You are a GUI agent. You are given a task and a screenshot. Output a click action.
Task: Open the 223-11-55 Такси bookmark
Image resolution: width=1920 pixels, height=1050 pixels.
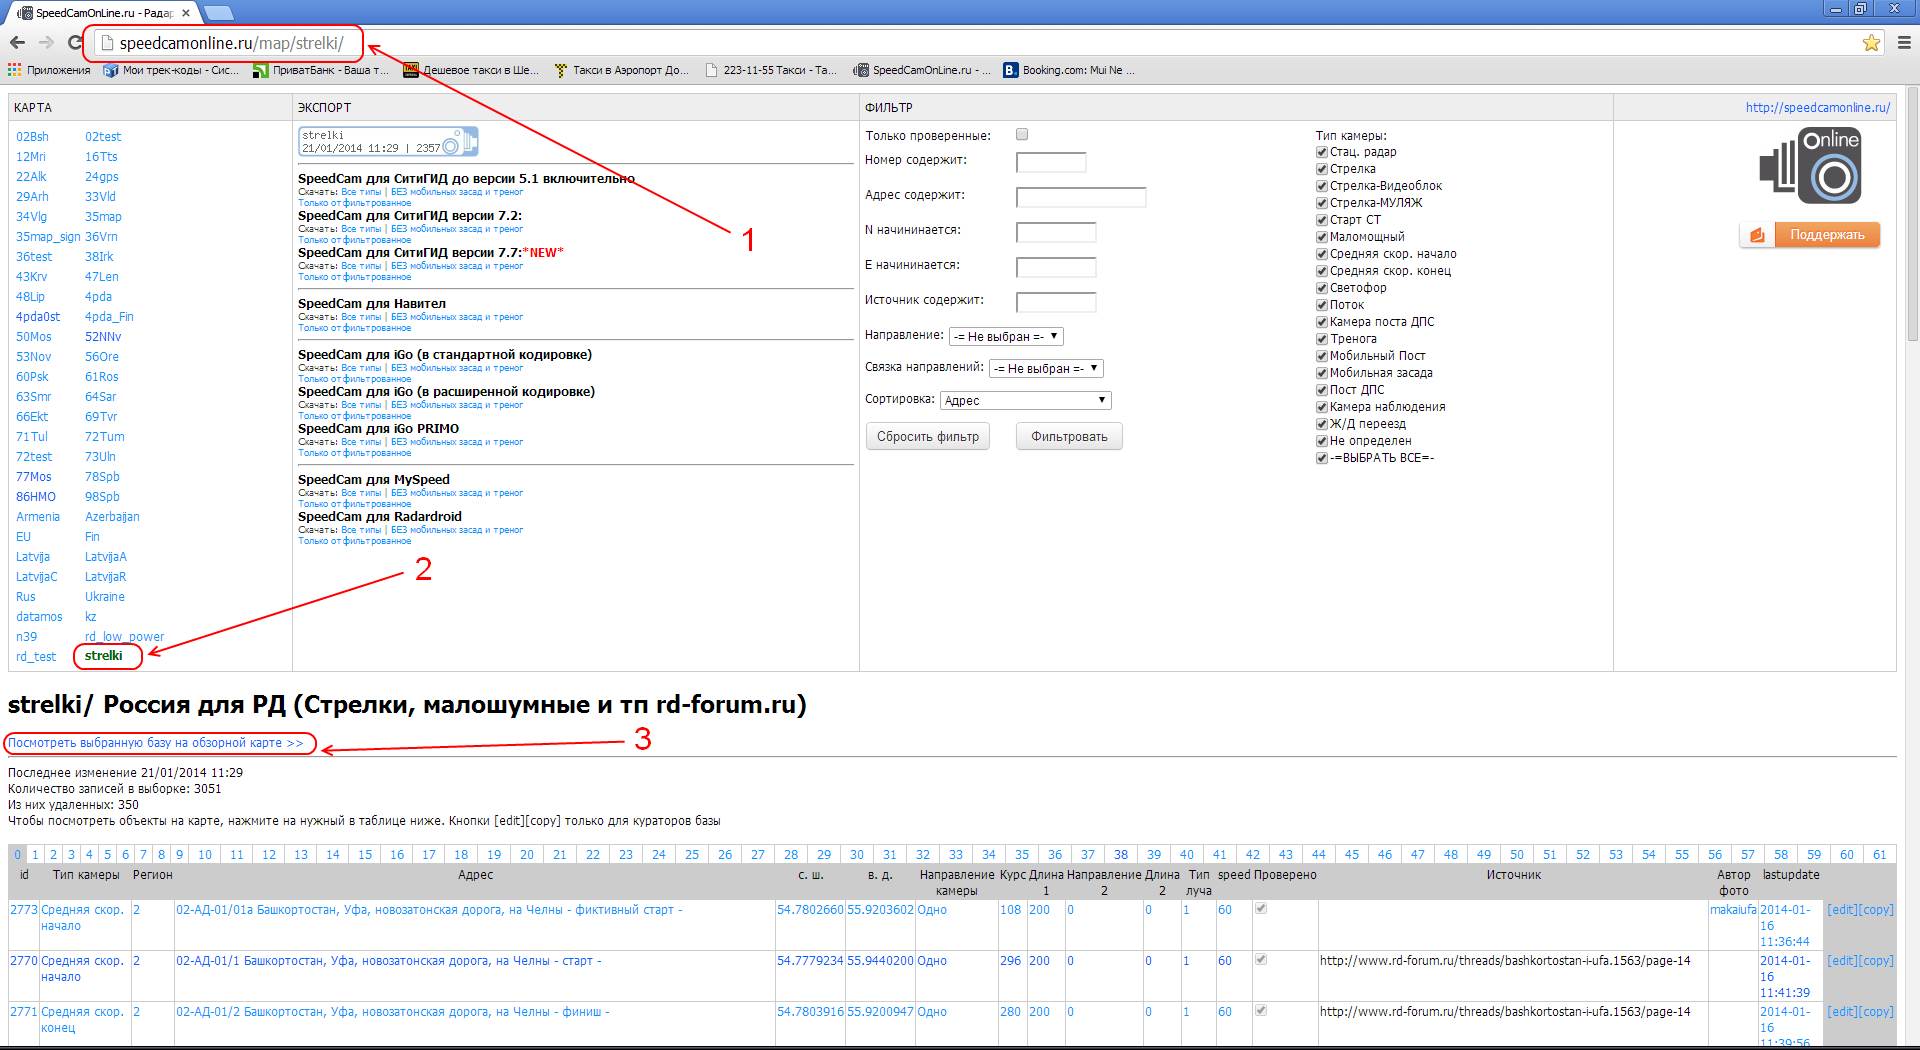771,70
